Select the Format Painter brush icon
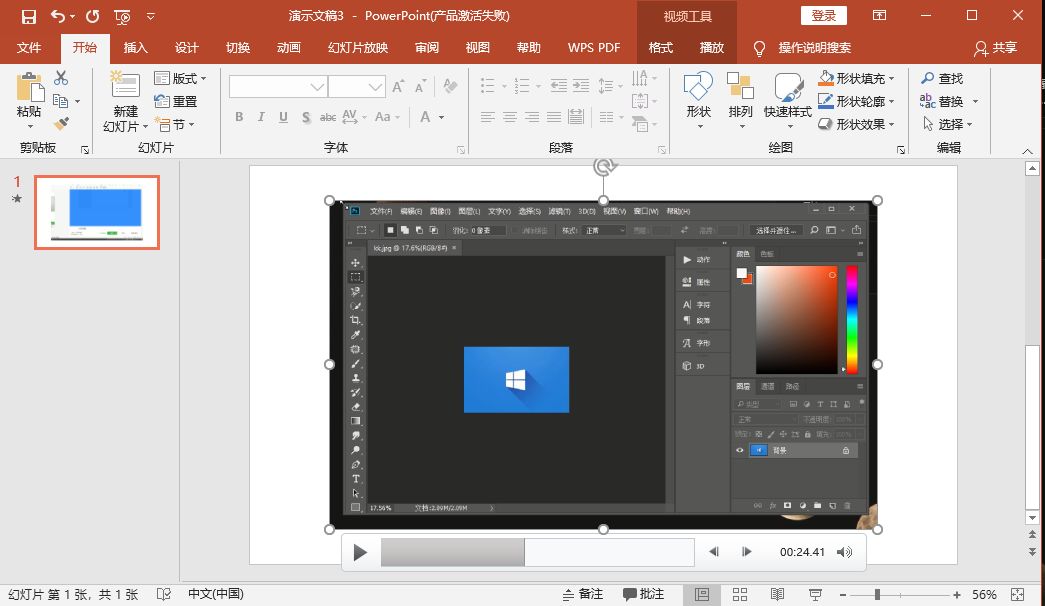The image size is (1045, 606). [61, 124]
